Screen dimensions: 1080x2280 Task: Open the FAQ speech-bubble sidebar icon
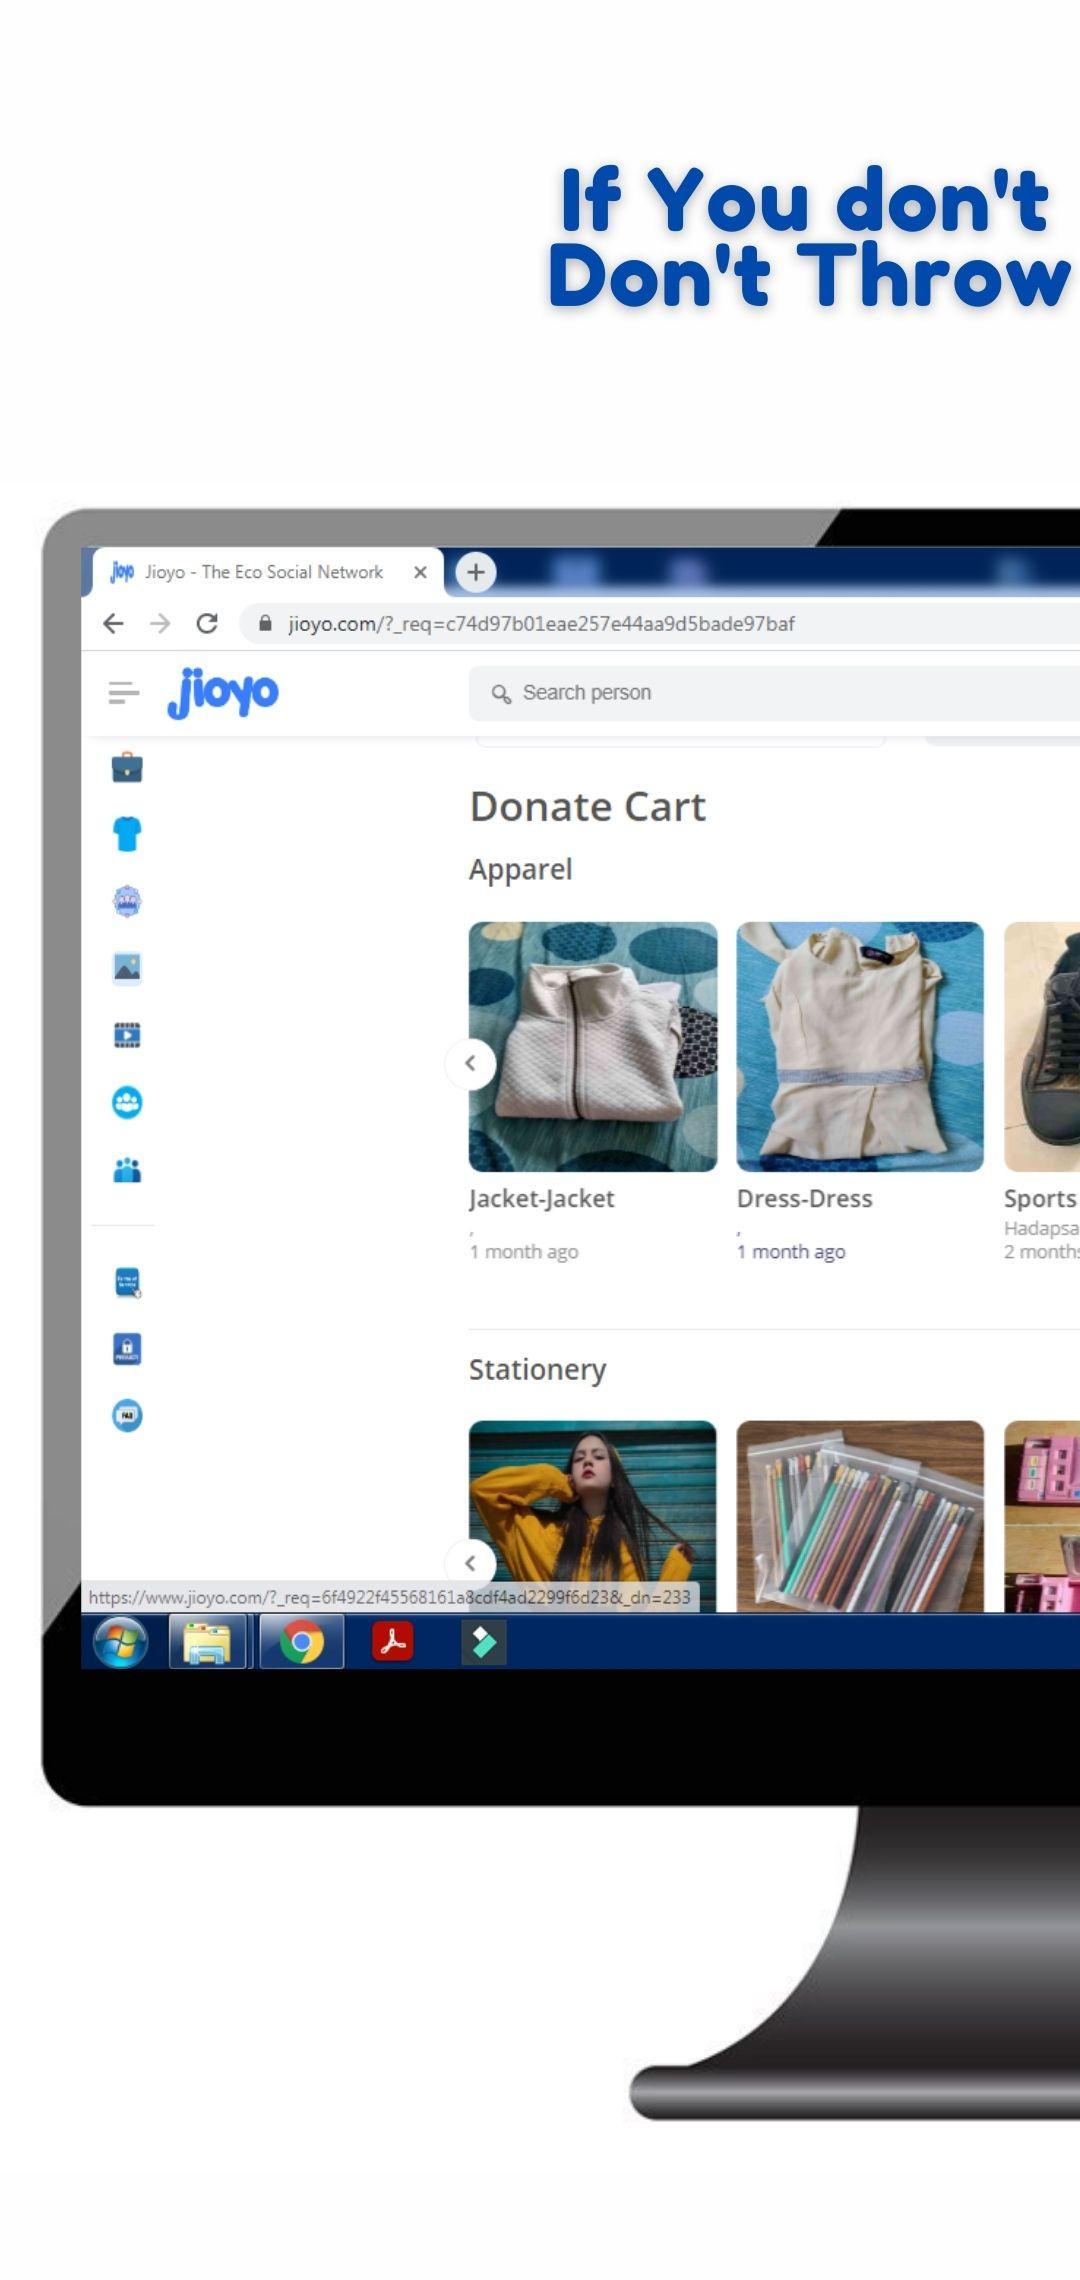coord(127,1415)
